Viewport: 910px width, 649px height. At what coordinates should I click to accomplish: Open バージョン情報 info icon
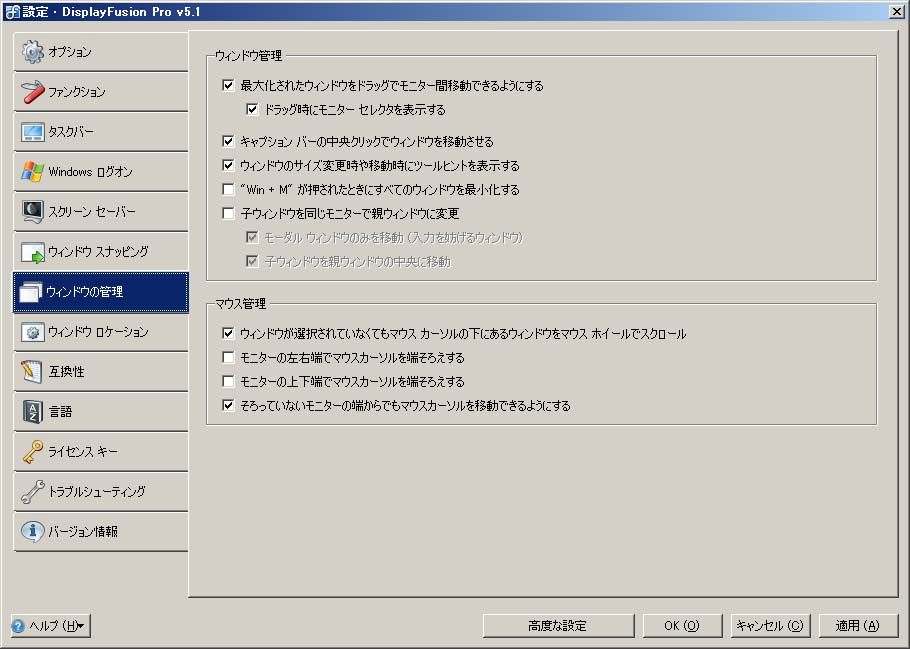(x=32, y=531)
